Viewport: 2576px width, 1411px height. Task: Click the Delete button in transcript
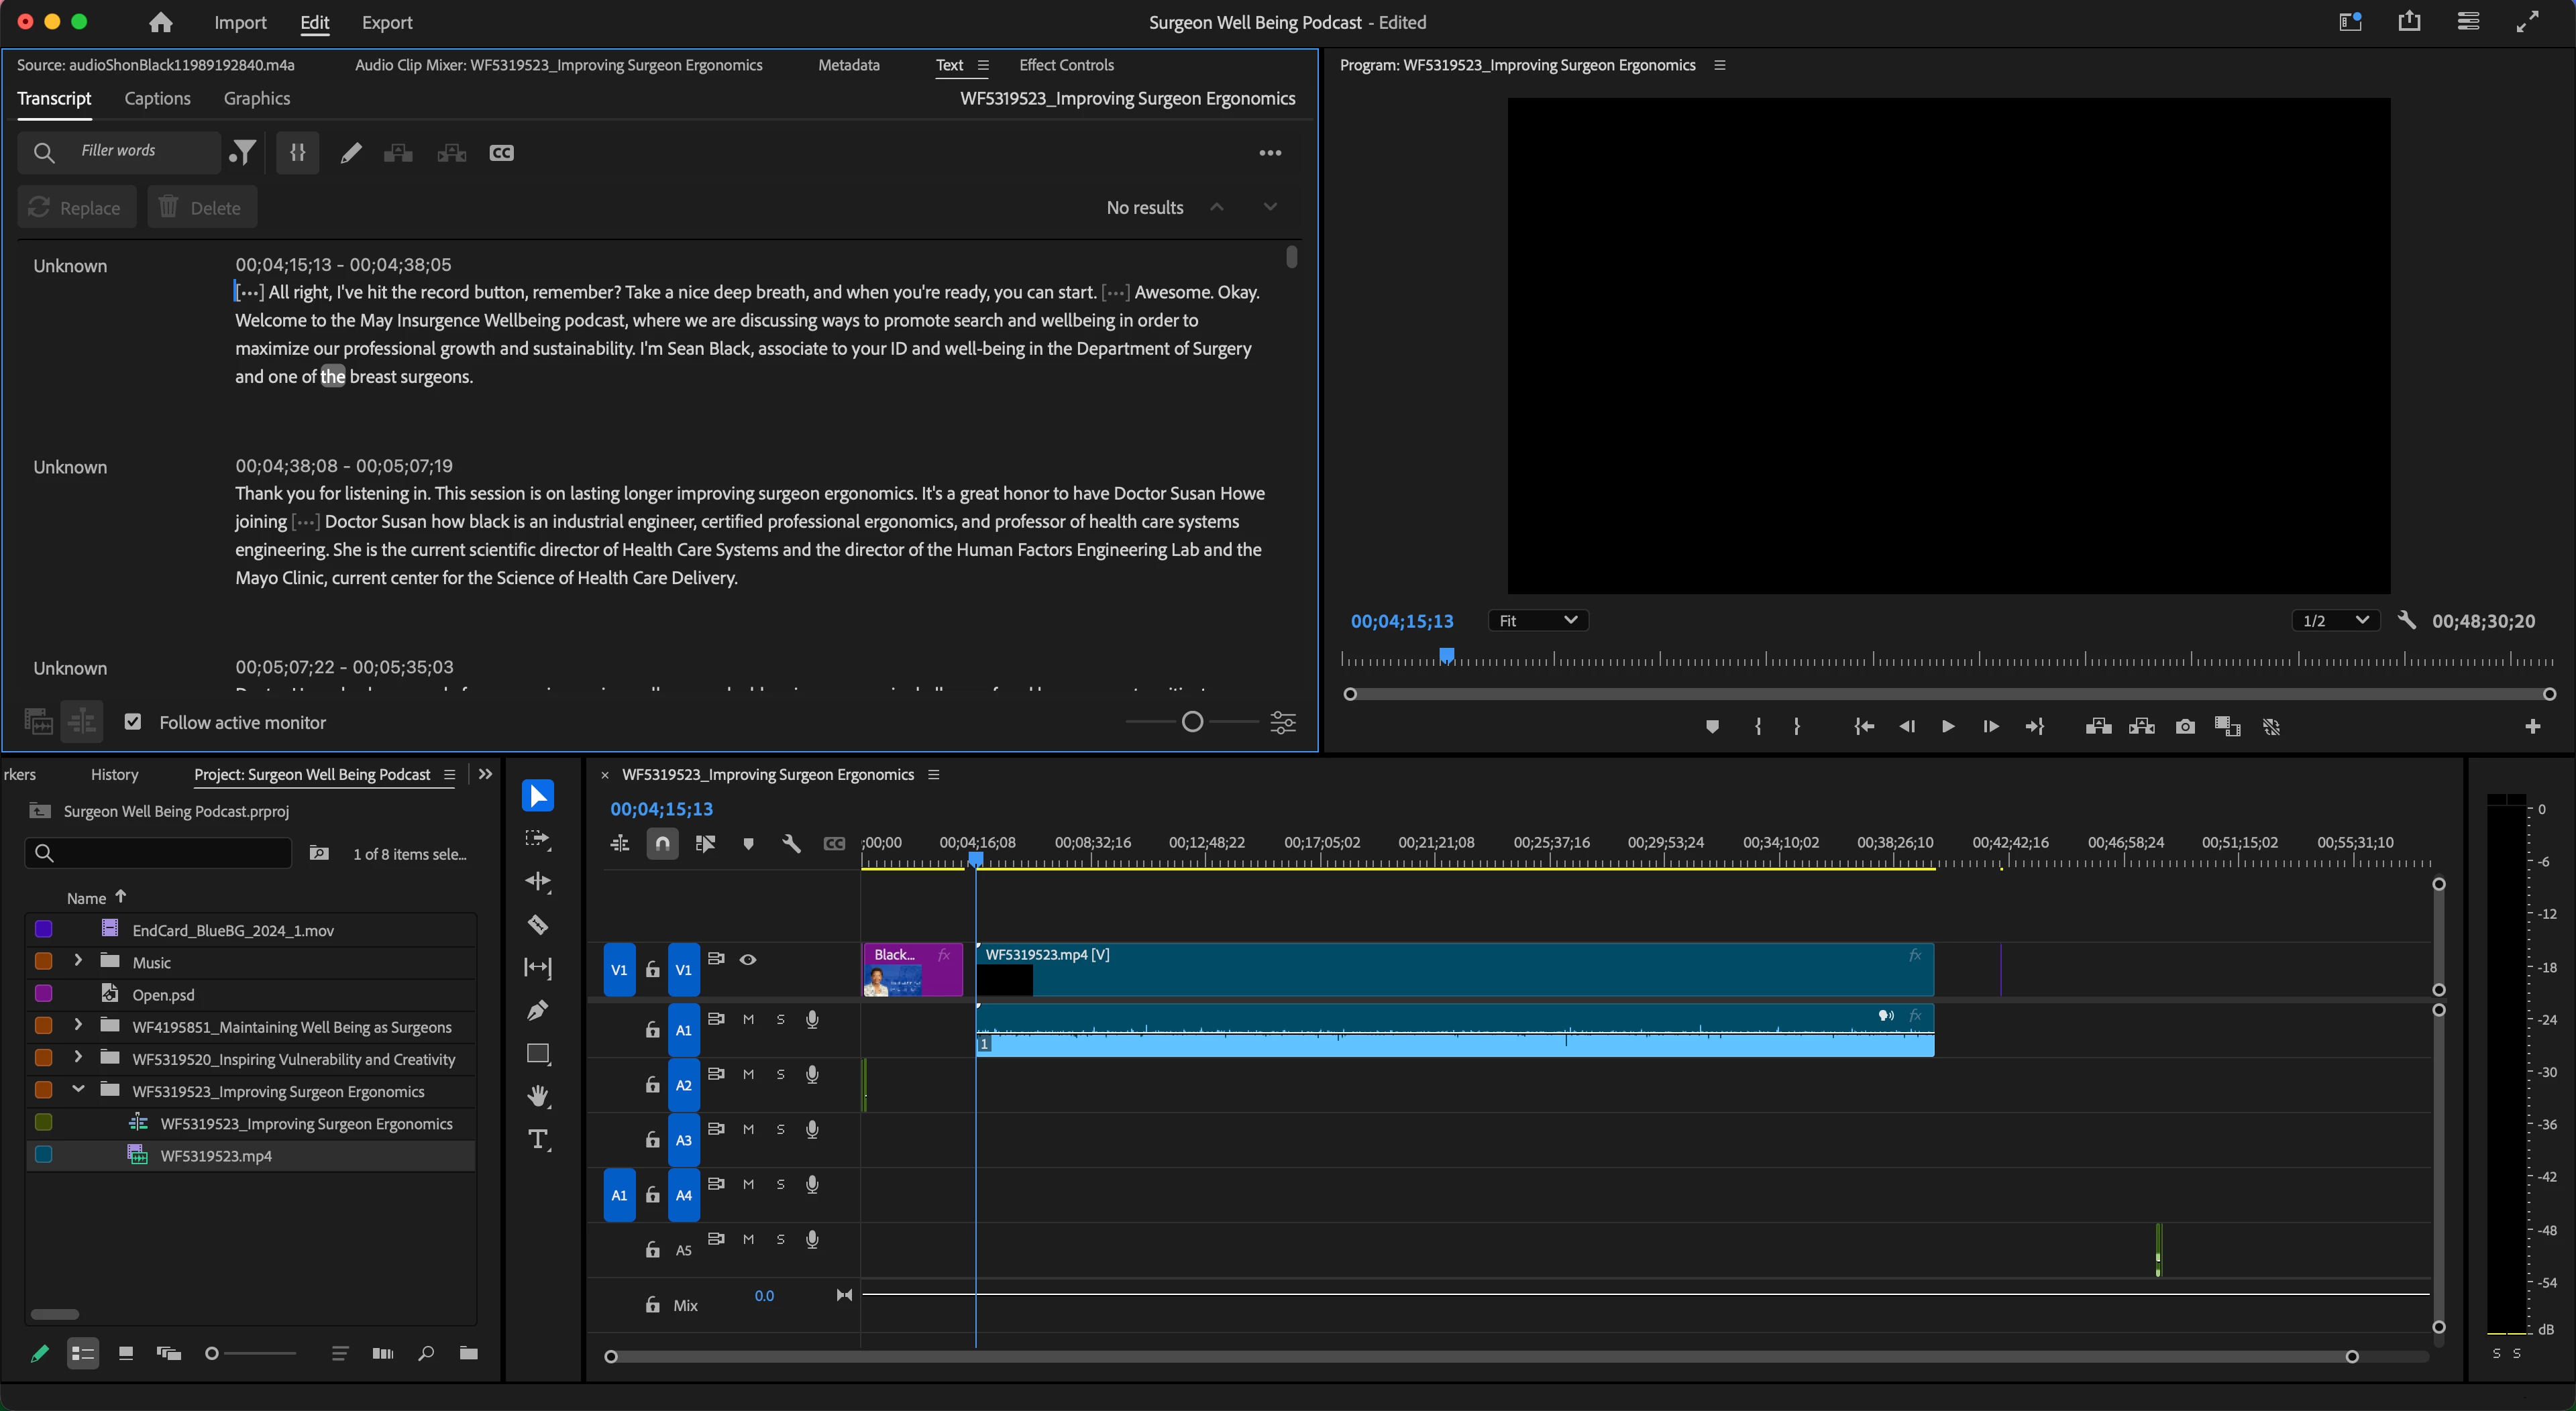[x=201, y=208]
